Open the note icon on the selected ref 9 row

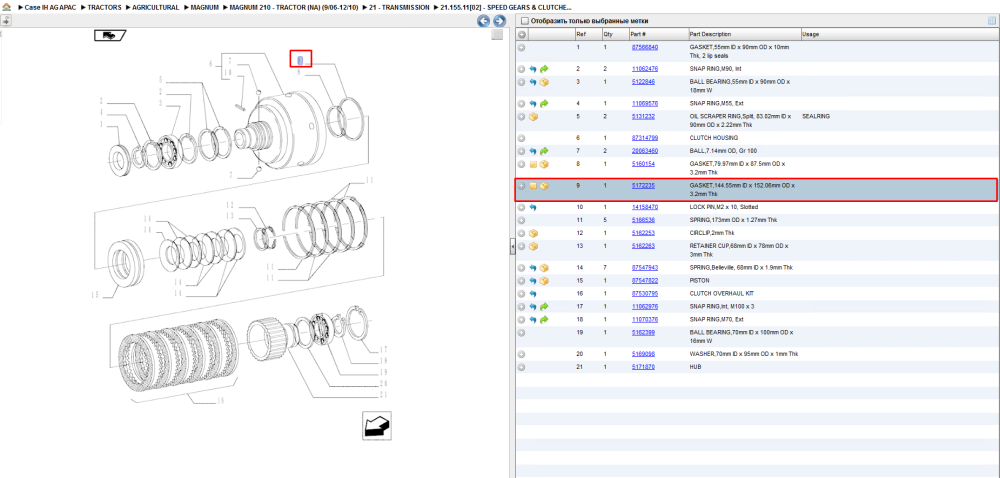[x=533, y=186]
